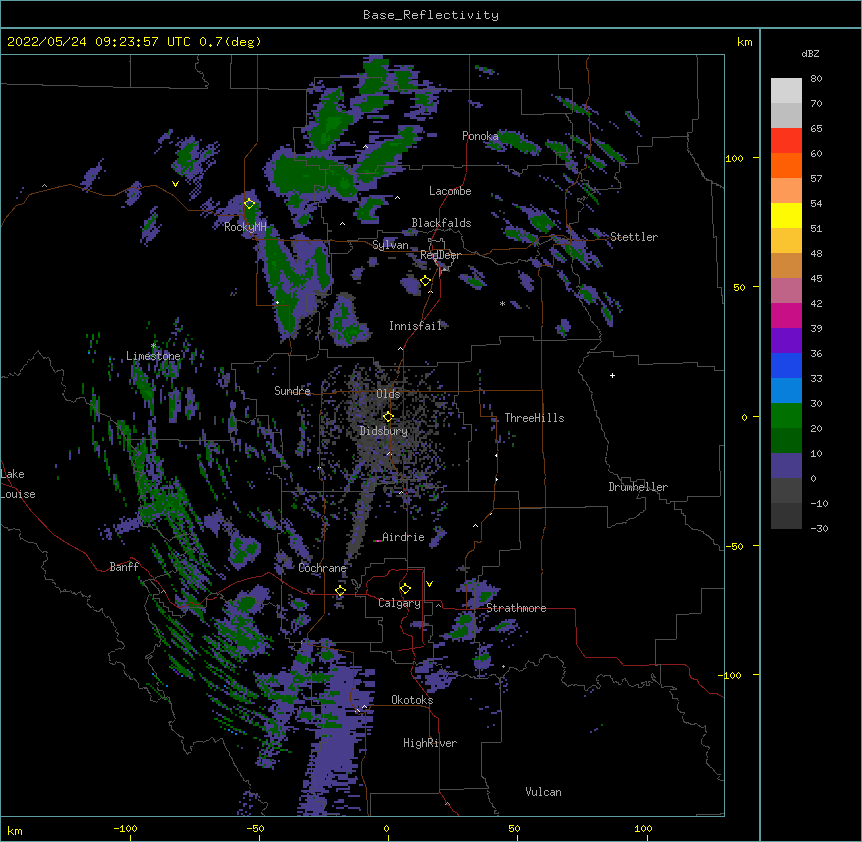Click the white plus marker north of Drumheller

click(612, 375)
